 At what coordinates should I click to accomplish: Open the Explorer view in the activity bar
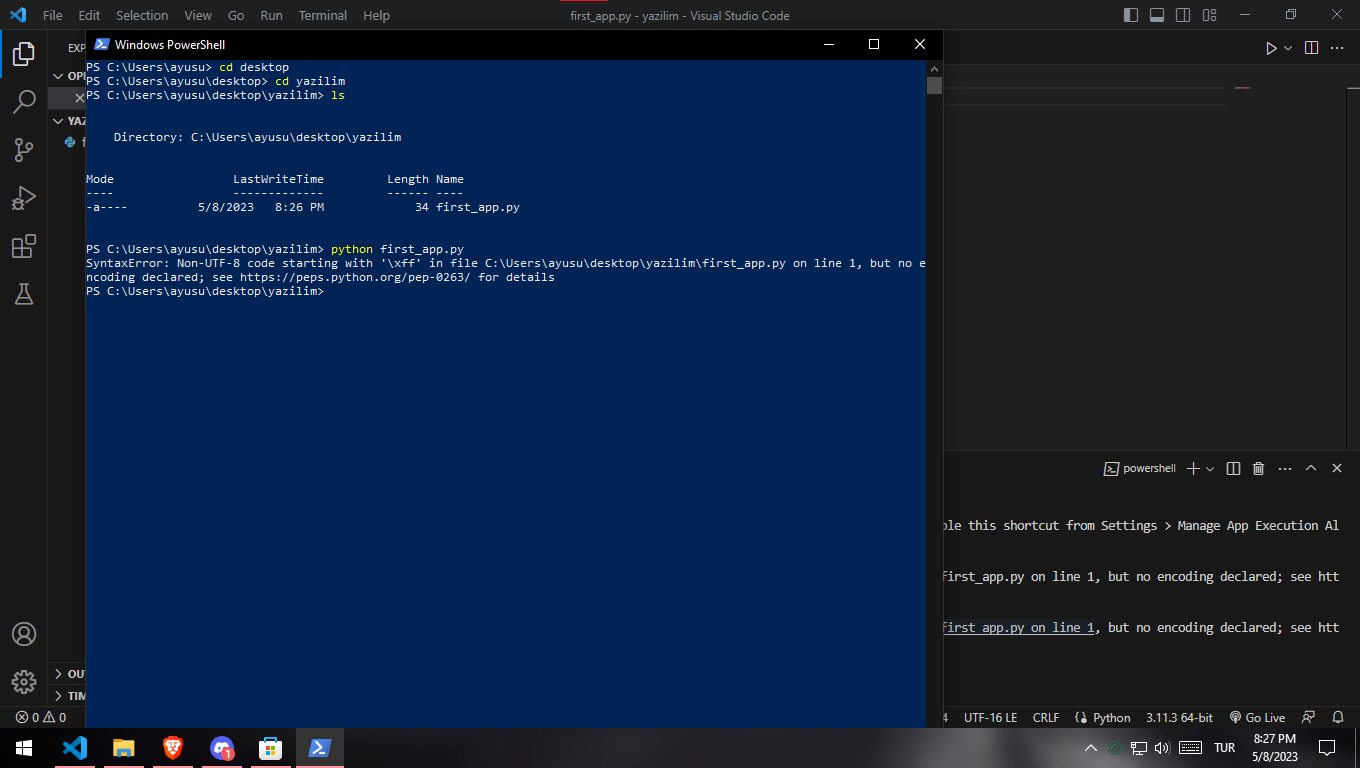click(x=24, y=53)
